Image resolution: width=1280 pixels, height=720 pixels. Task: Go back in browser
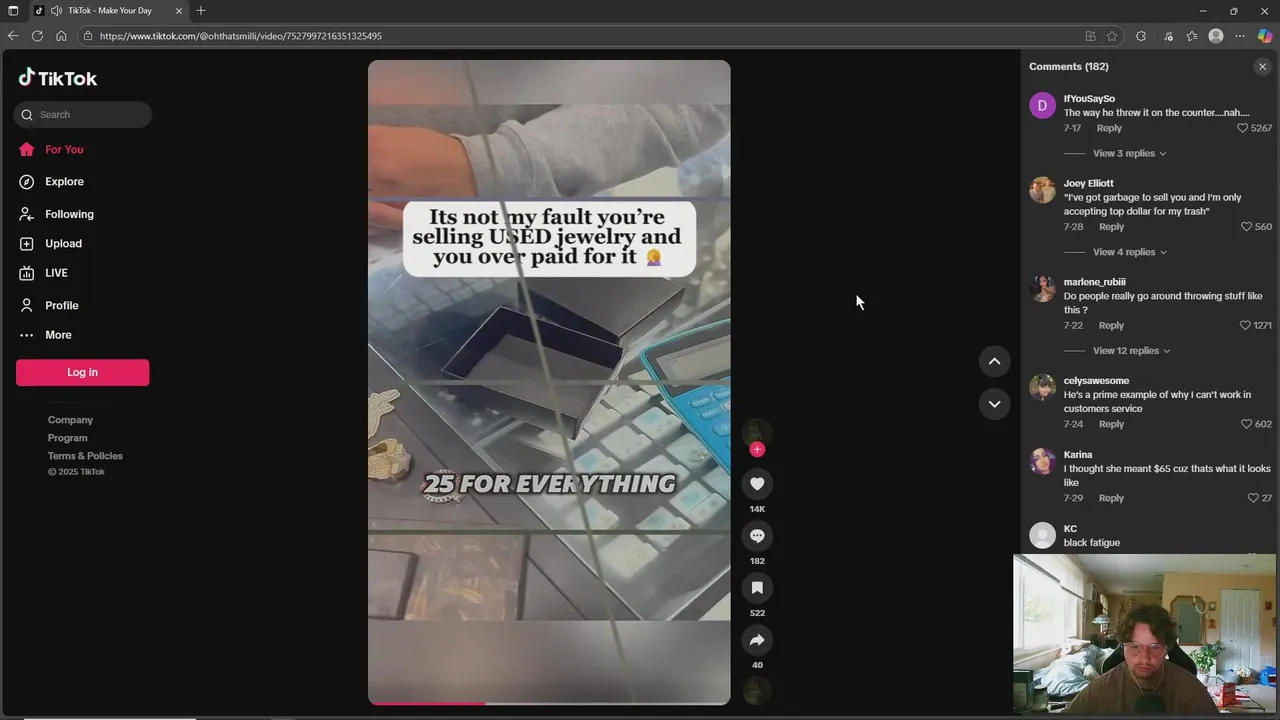click(x=13, y=36)
